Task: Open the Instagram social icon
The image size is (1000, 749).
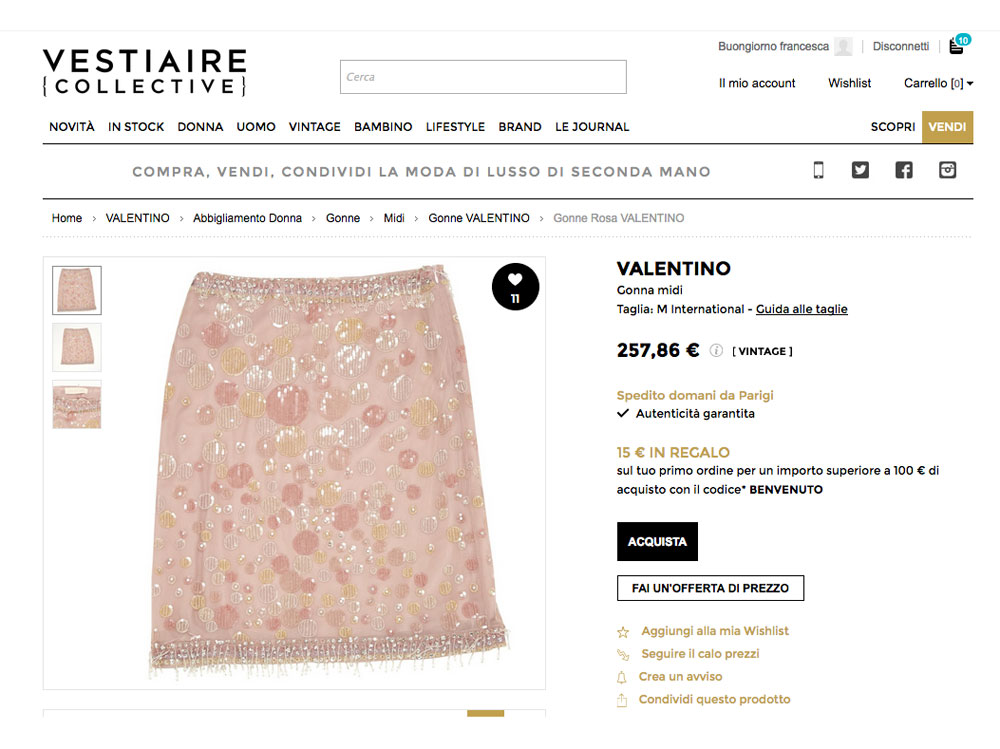Action: pos(948,170)
